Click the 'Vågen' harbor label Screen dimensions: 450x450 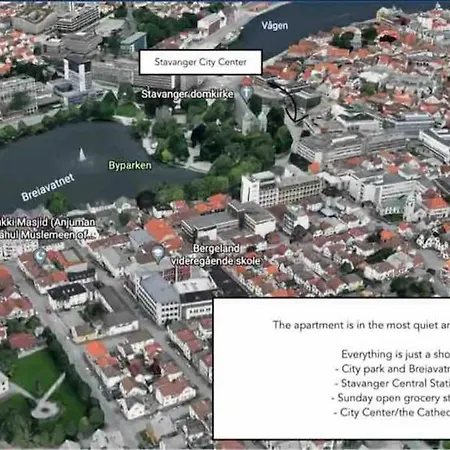tap(274, 26)
